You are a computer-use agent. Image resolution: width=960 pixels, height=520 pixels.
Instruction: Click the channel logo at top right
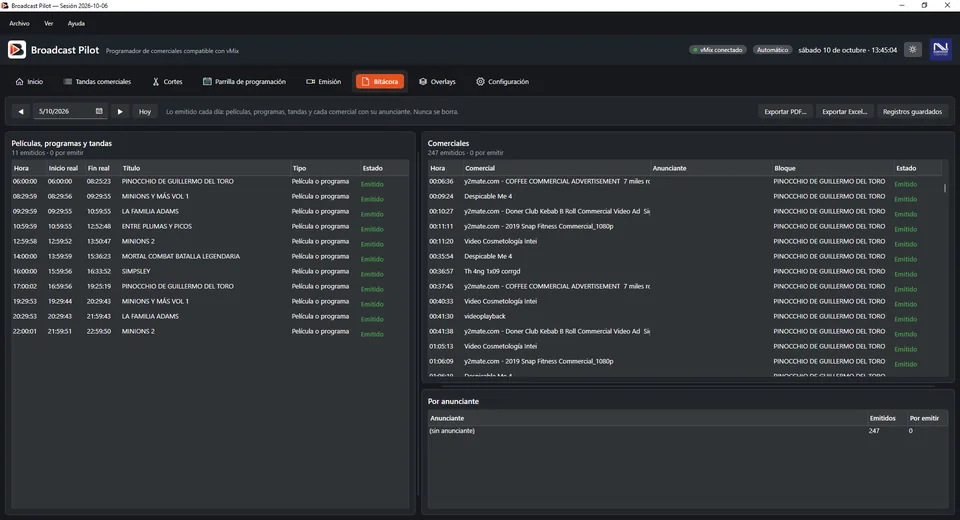940,49
